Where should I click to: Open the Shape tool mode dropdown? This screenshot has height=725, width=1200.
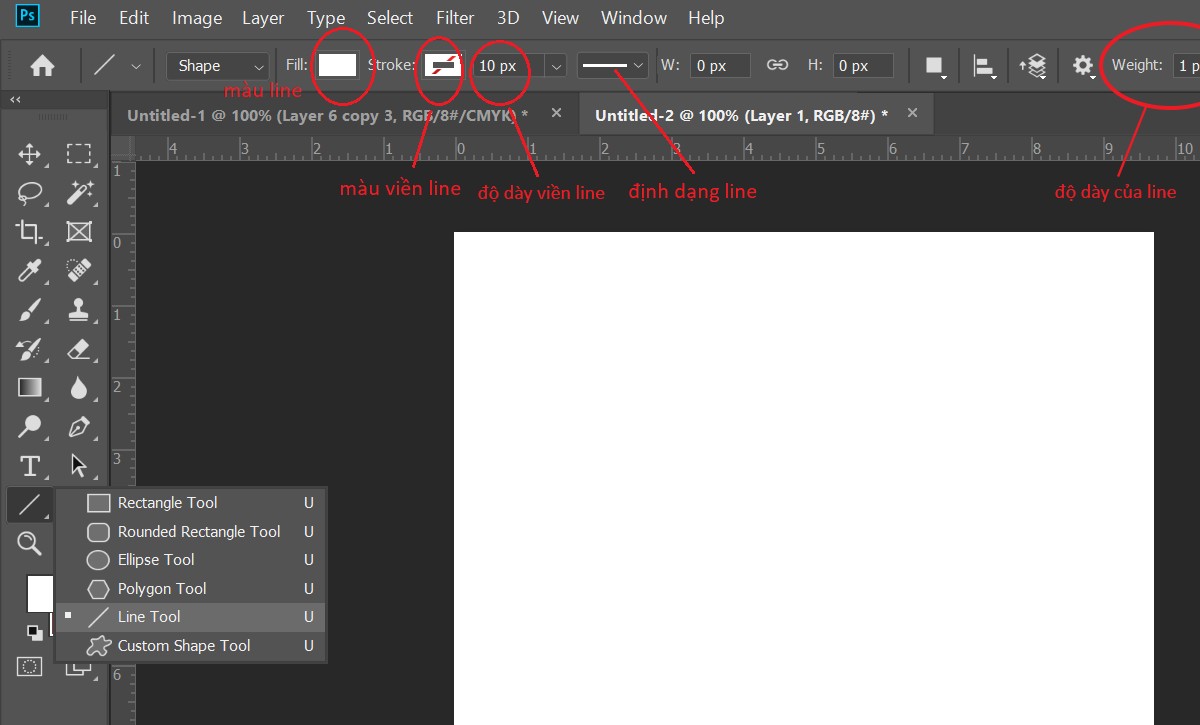(216, 65)
